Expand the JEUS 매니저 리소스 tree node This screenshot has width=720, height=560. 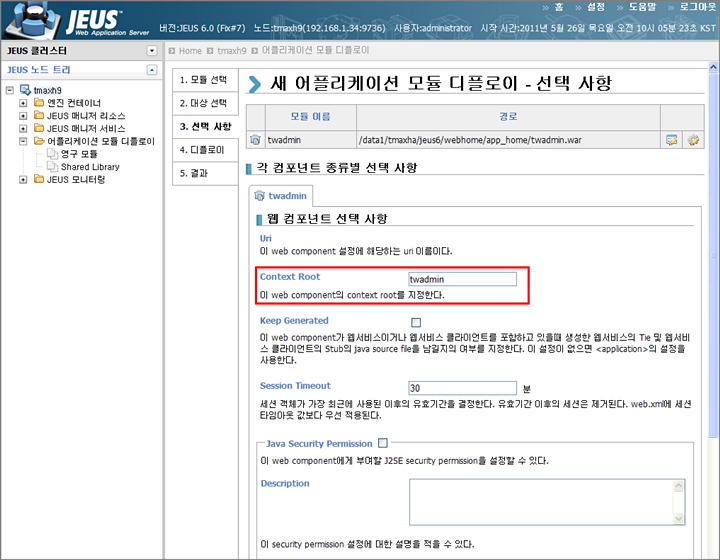23,116
